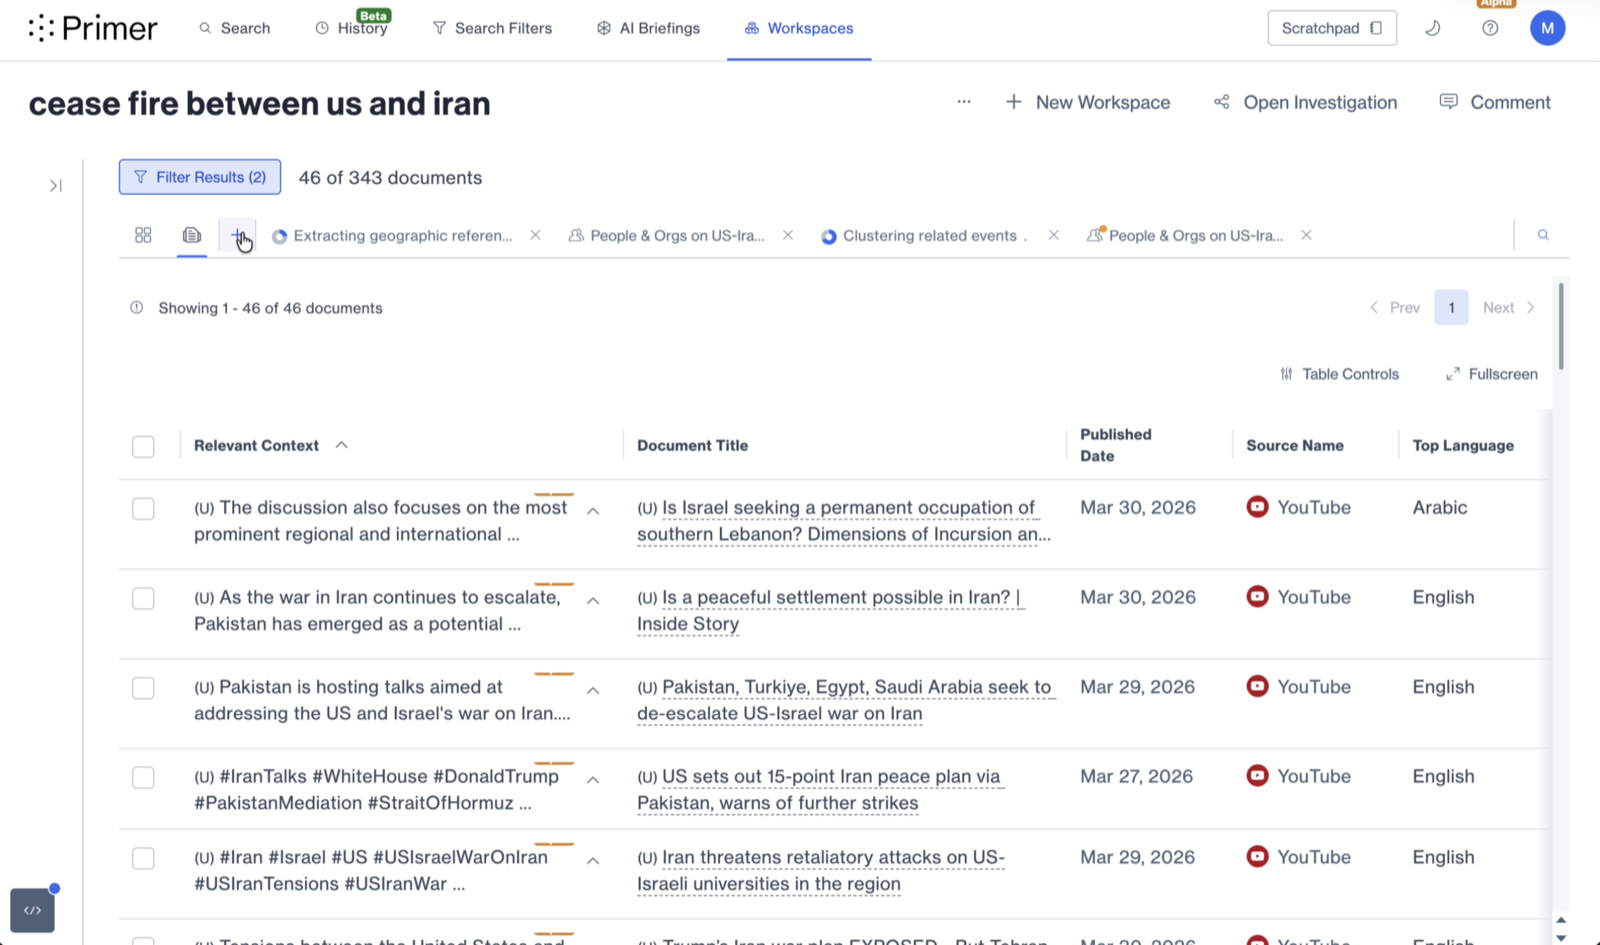Screen dimensions: 1600x945
Task: Expand the collapsed left sidebar panel
Action: [56, 186]
